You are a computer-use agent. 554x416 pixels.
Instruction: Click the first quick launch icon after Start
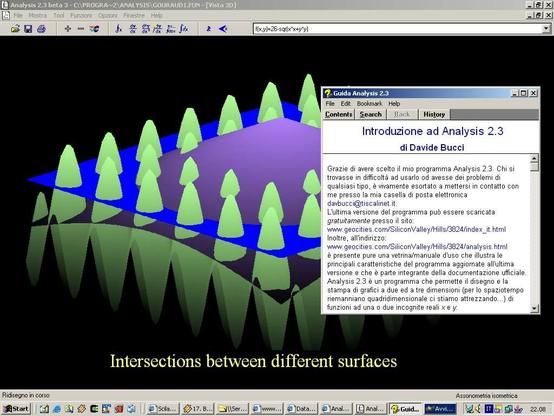point(44,409)
